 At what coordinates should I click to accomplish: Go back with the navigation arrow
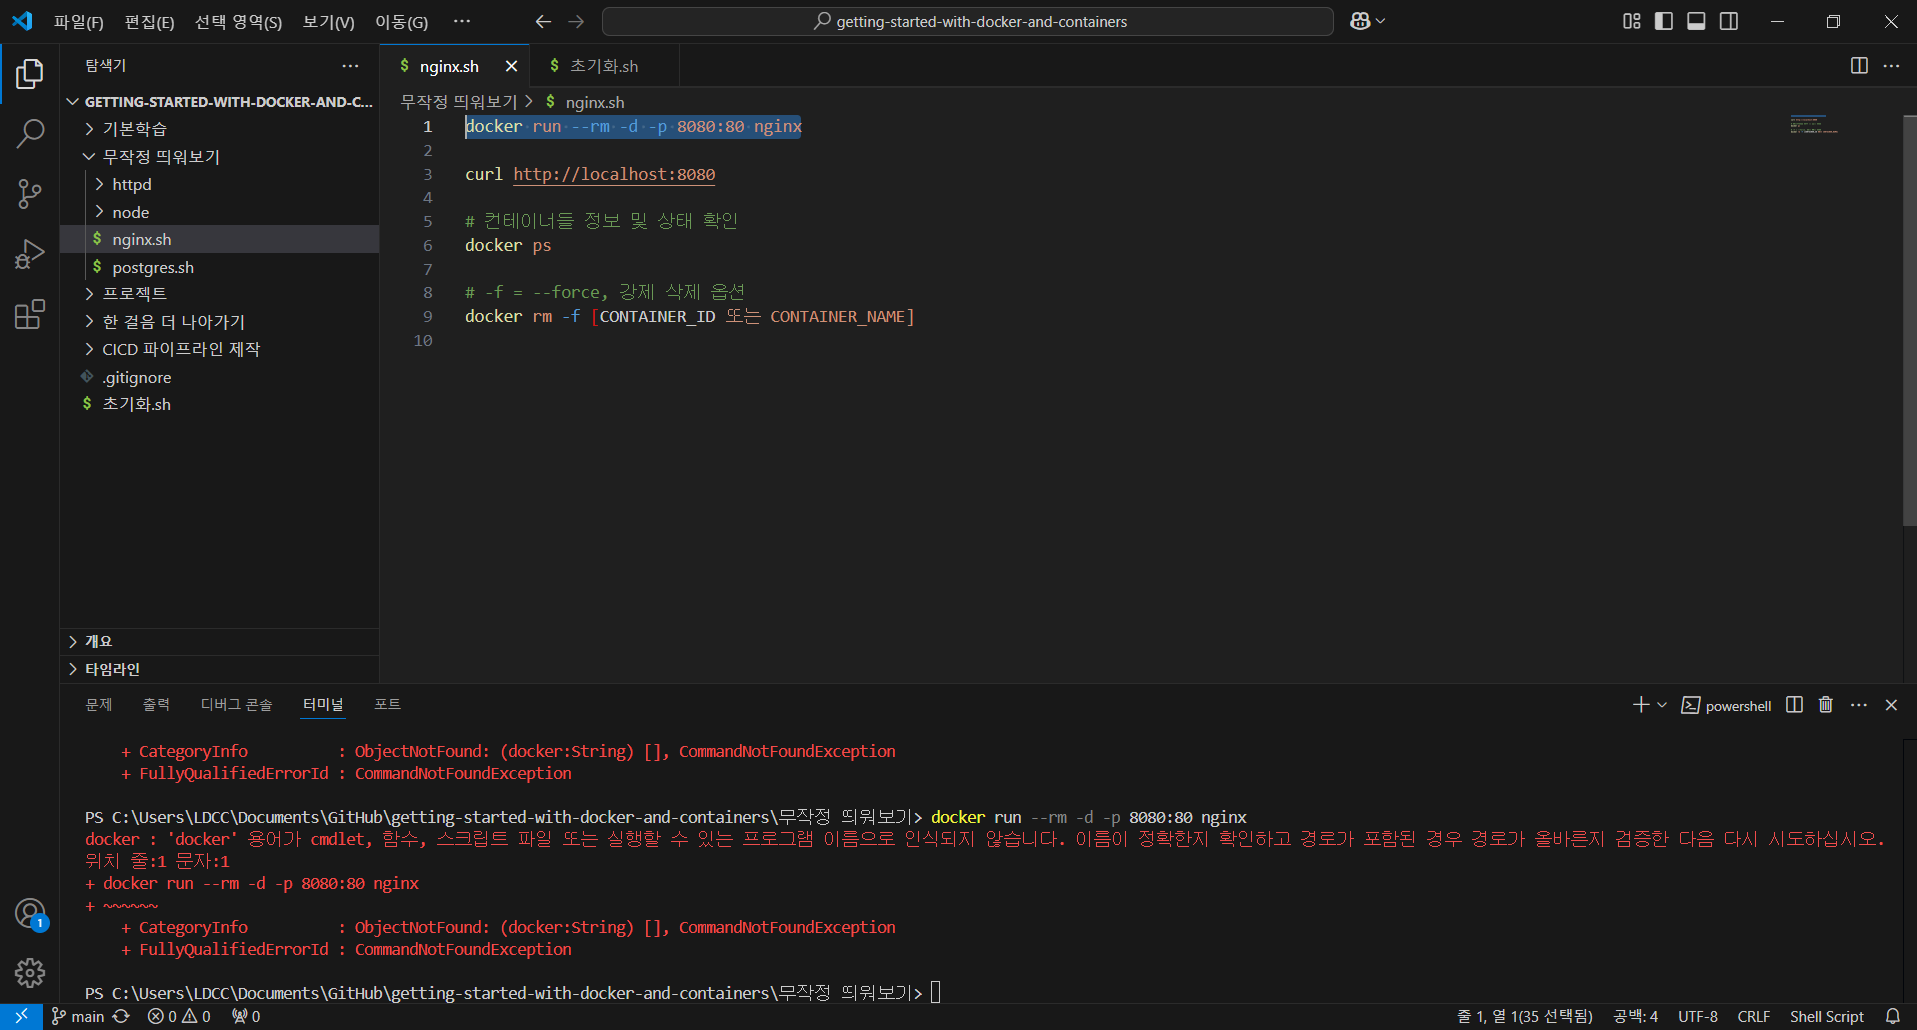click(x=543, y=21)
